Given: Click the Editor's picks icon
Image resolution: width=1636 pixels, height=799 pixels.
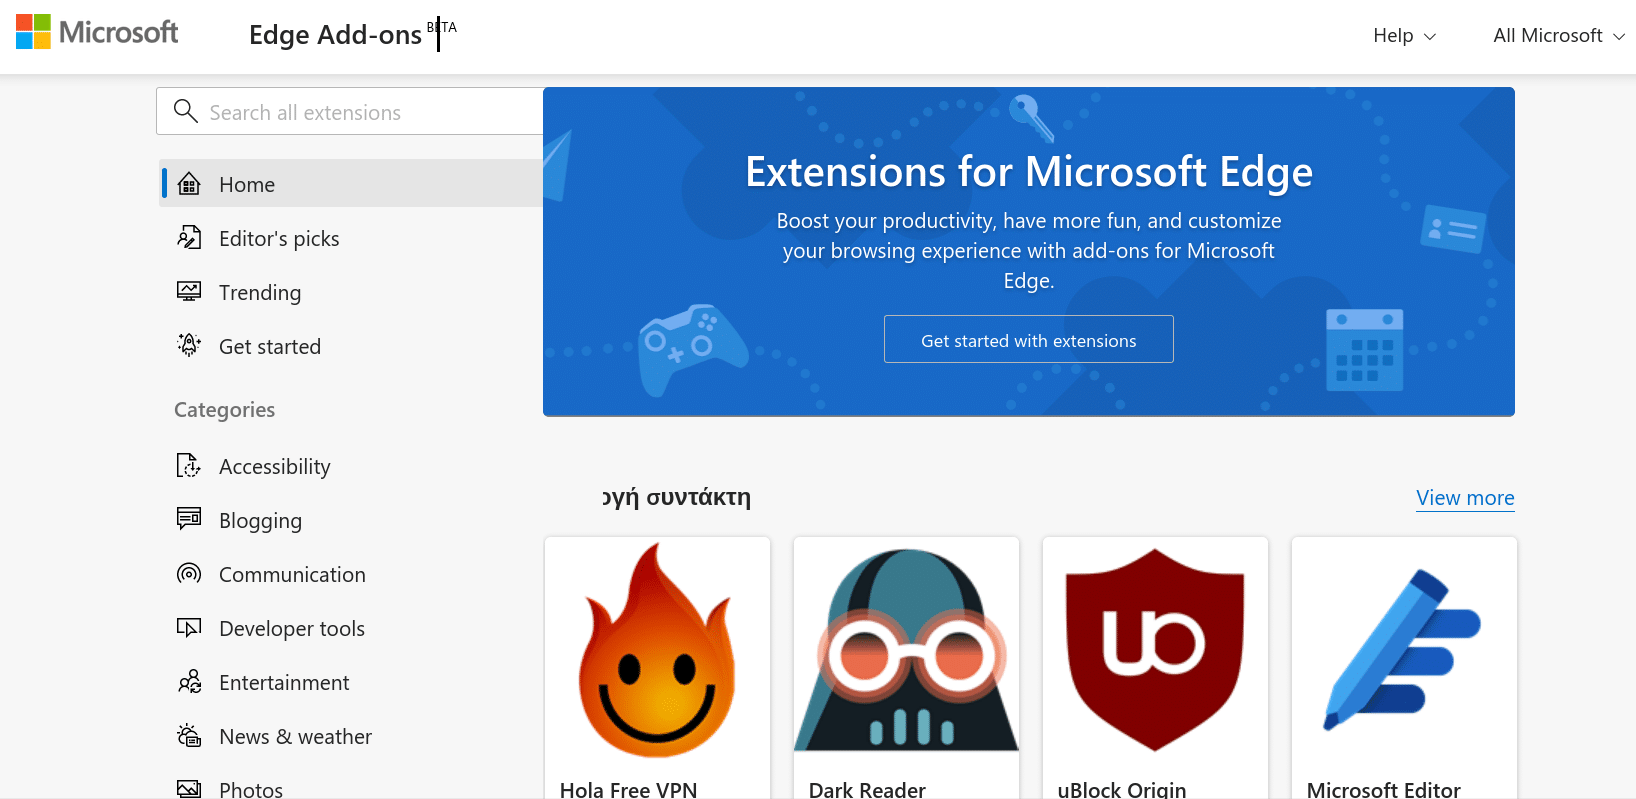Looking at the screenshot, I should [189, 238].
